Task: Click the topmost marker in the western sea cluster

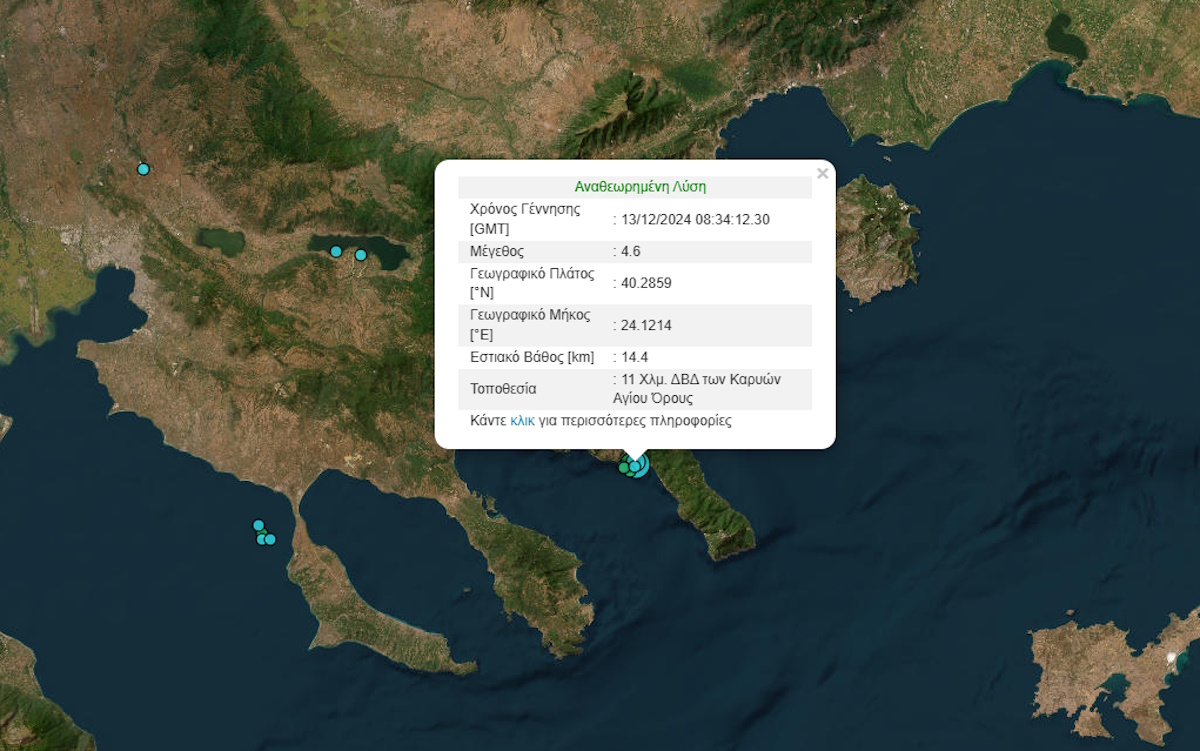Action: coord(258,525)
